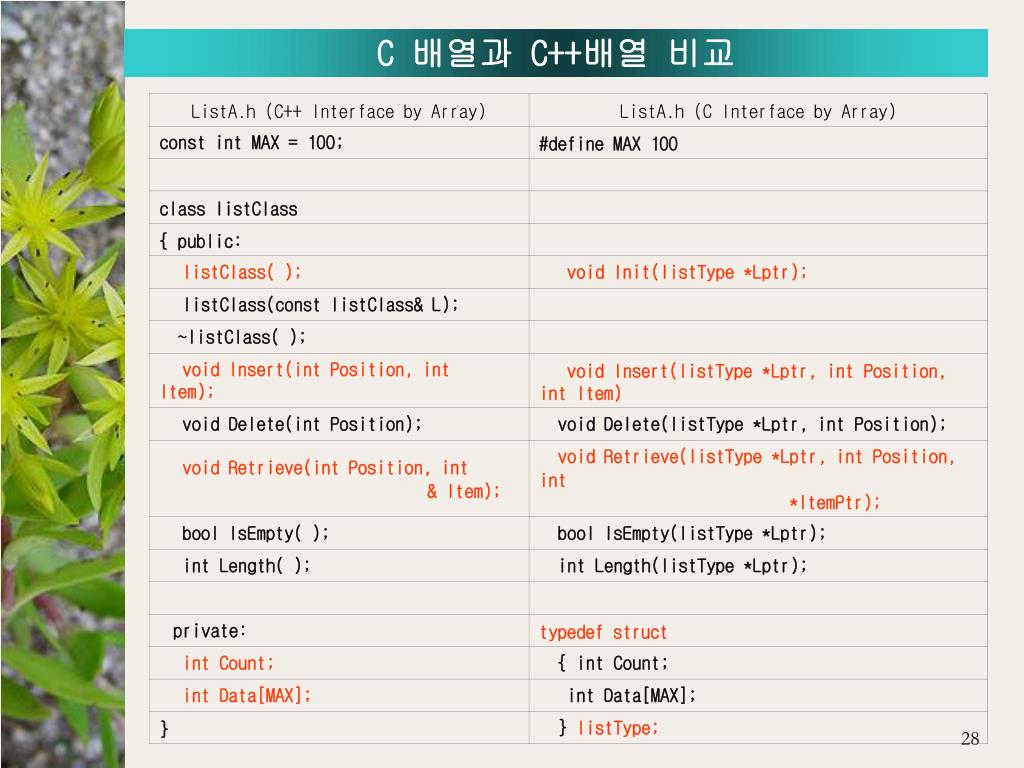Select the 'class listClass' line
The width and height of the screenshot is (1024, 768).
tap(228, 209)
